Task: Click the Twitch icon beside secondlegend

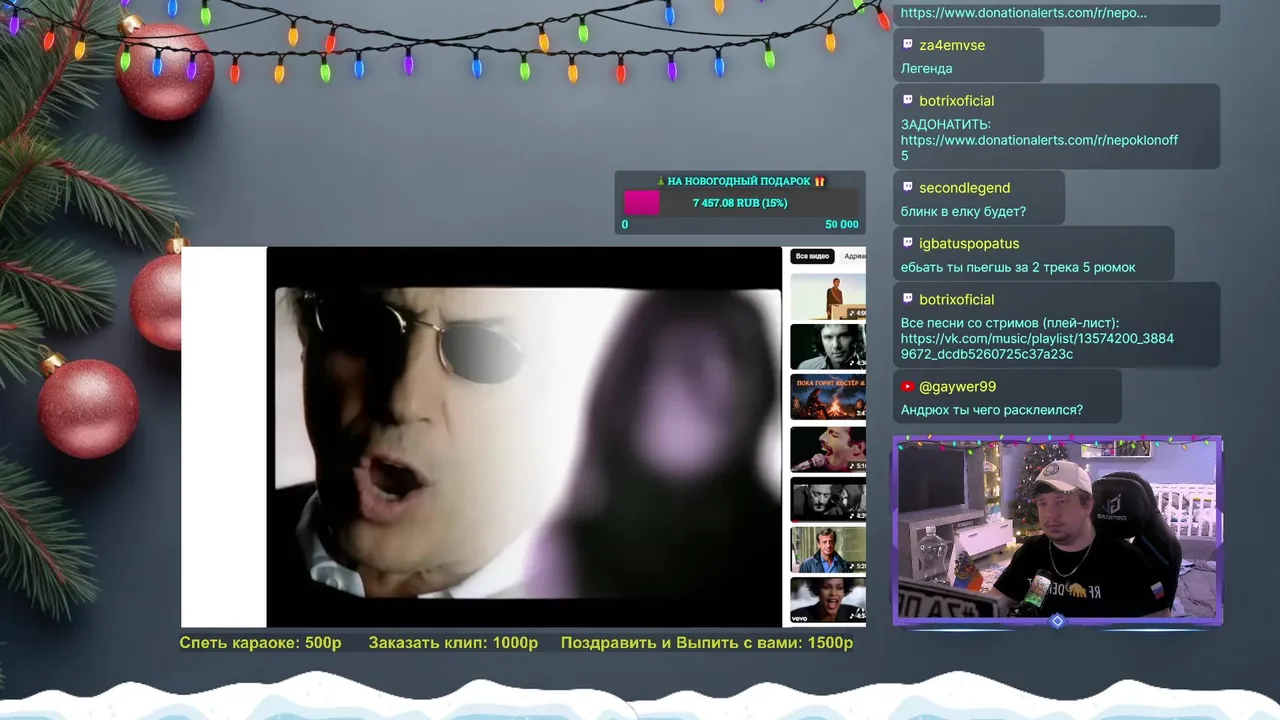Action: 908,187
